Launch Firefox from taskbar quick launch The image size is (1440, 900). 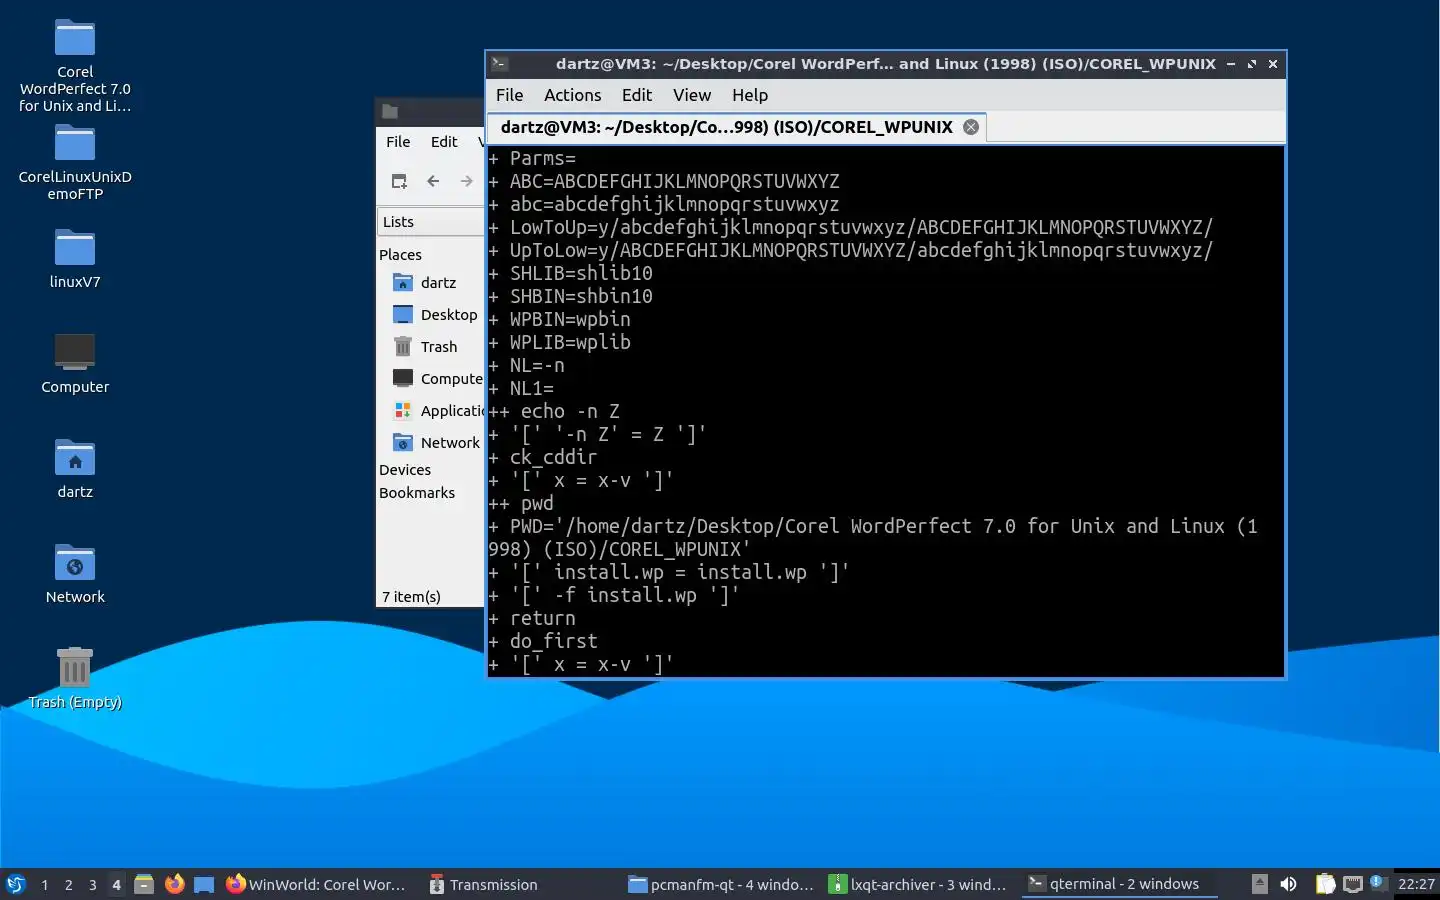coord(174,884)
